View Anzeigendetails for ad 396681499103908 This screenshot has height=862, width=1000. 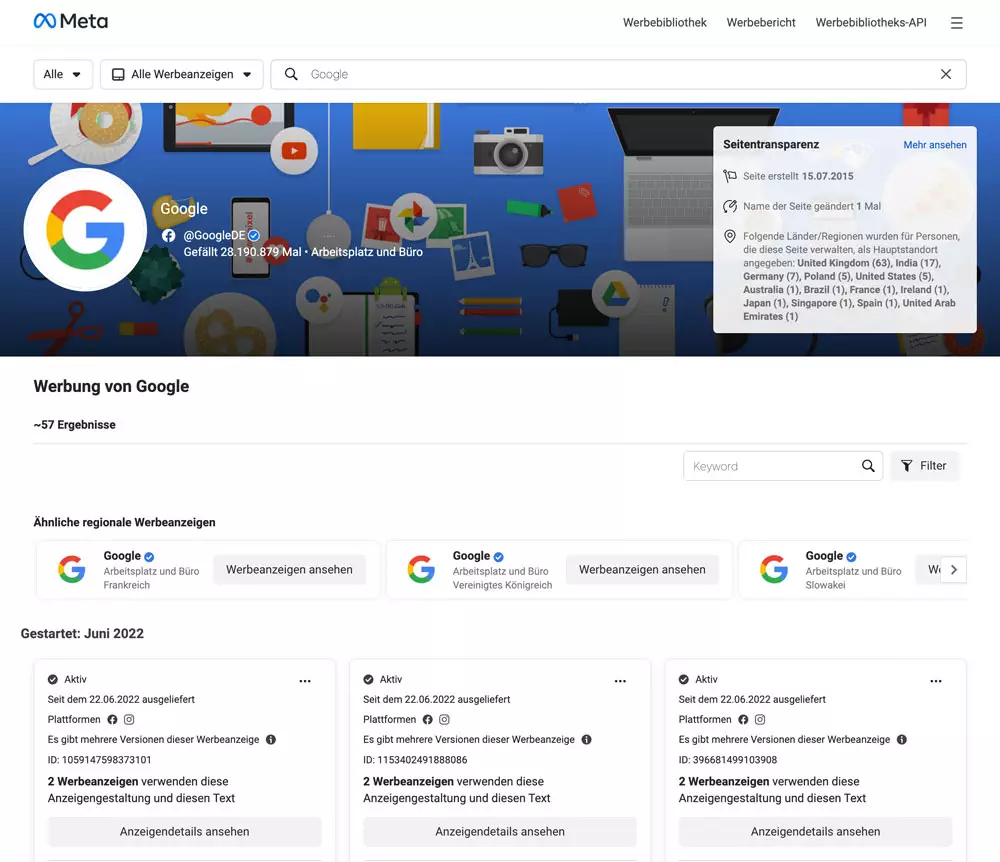click(815, 831)
